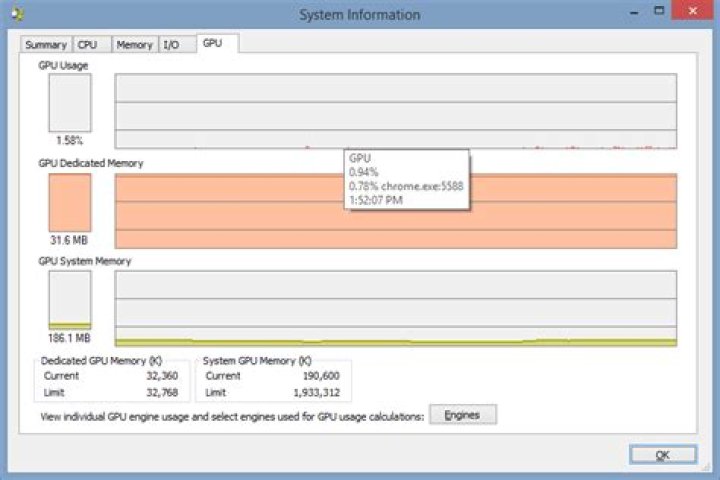The height and width of the screenshot is (480, 720).
Task: Click the system memory Limit value 1,933,312
Action: pos(317,393)
